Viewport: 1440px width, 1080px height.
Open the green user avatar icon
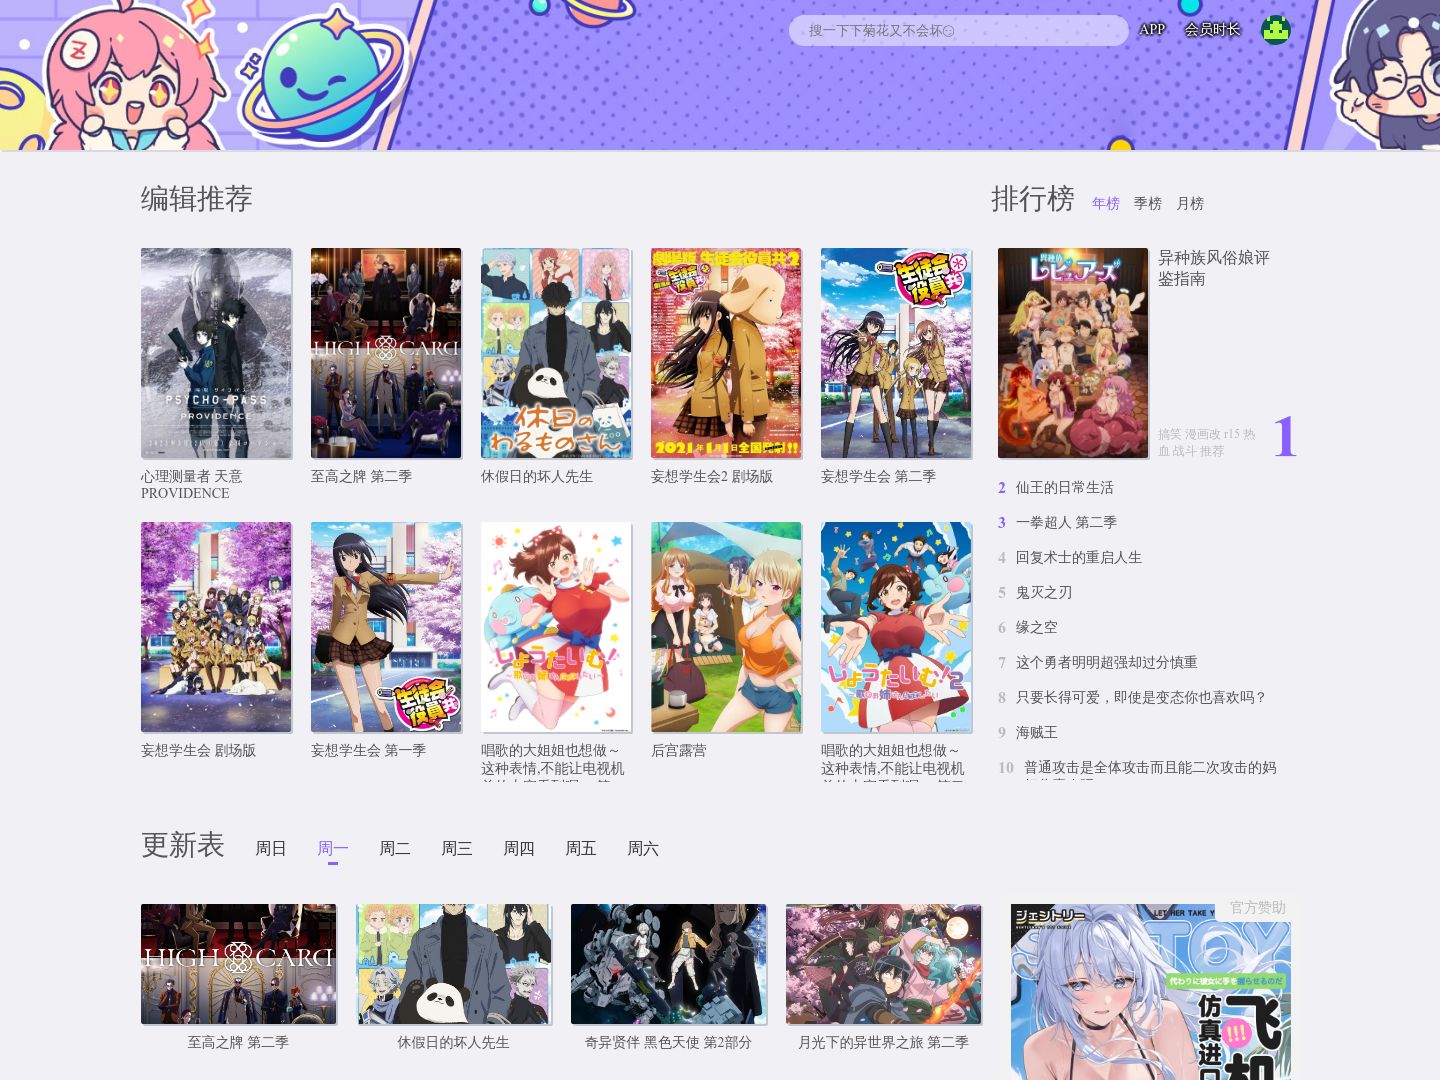[1275, 30]
